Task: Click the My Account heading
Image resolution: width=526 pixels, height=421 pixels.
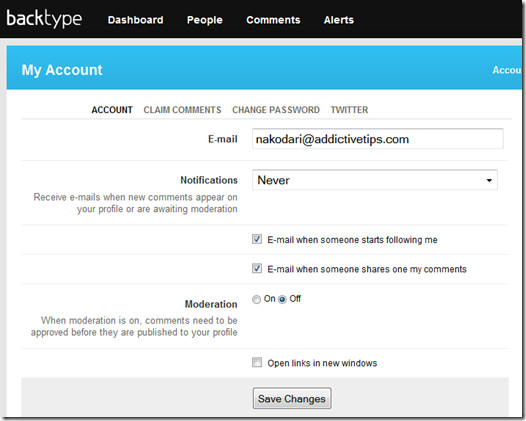Action: 62,70
